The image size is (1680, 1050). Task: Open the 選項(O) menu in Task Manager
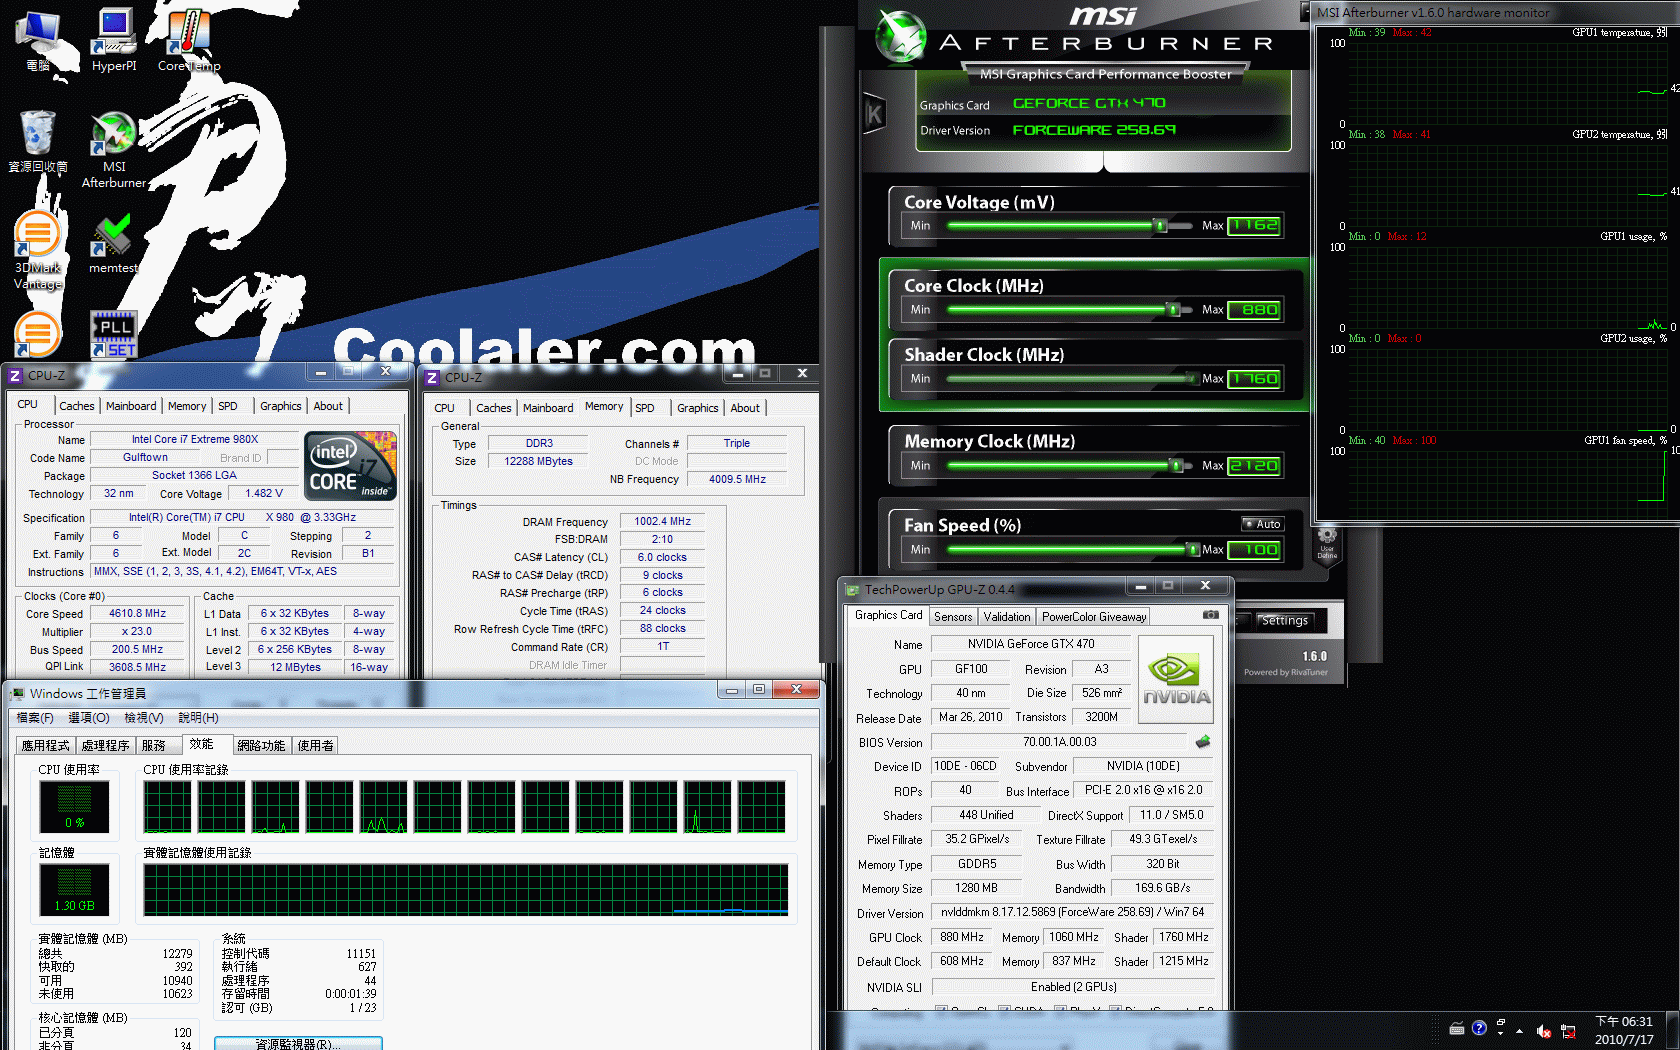point(88,718)
